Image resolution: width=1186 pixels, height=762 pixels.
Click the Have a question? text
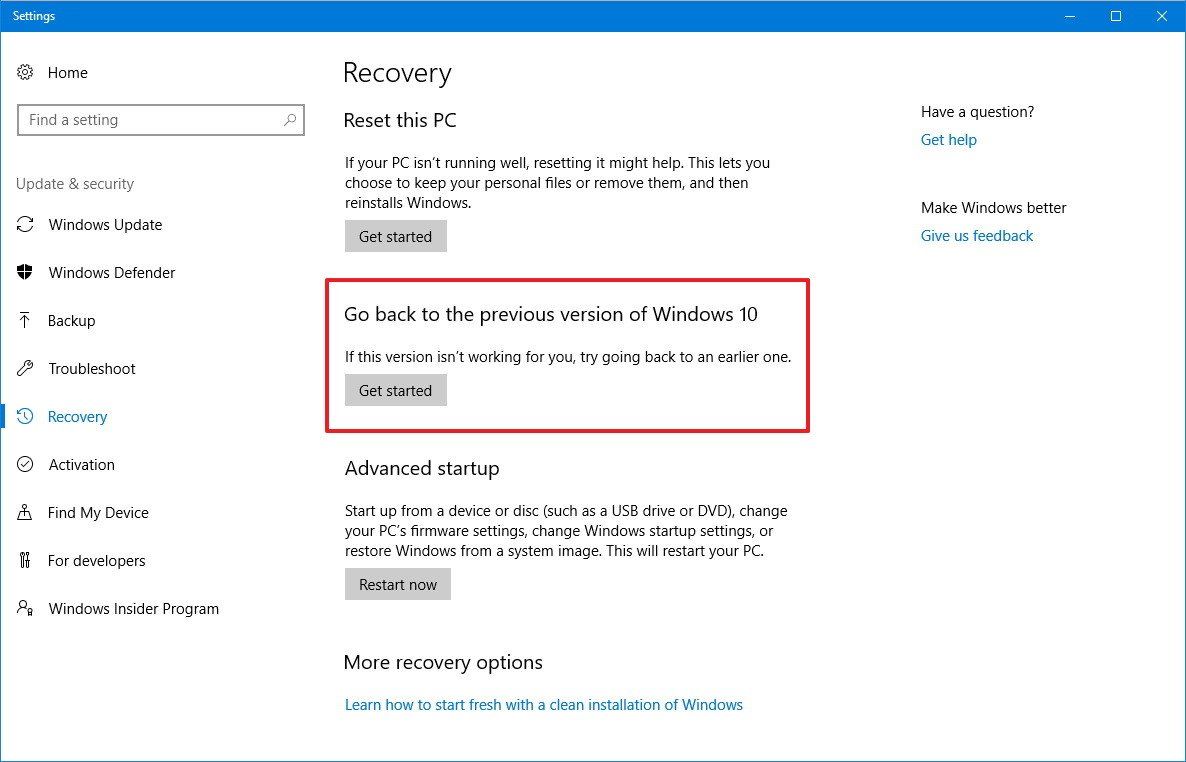pos(977,112)
